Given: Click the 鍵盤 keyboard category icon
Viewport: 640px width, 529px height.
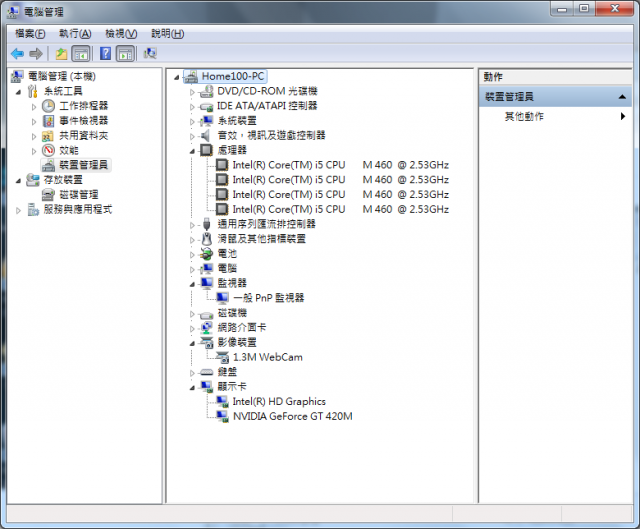Looking at the screenshot, I should pyautogui.click(x=207, y=372).
